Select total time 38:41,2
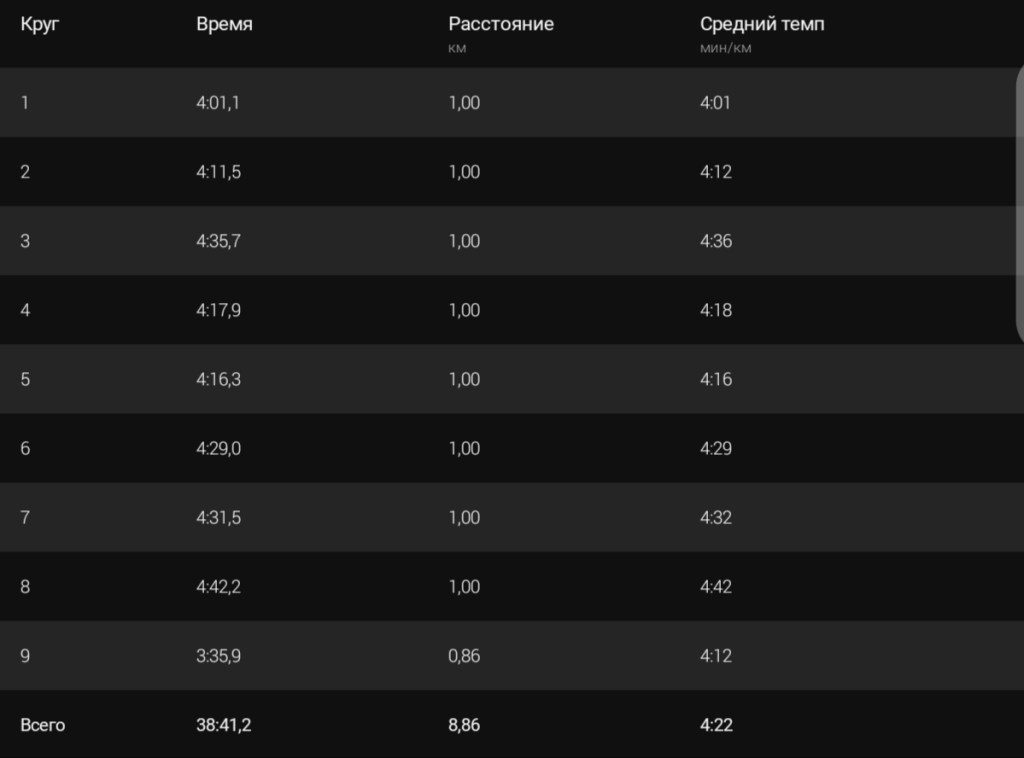The width and height of the screenshot is (1024, 758). click(223, 725)
